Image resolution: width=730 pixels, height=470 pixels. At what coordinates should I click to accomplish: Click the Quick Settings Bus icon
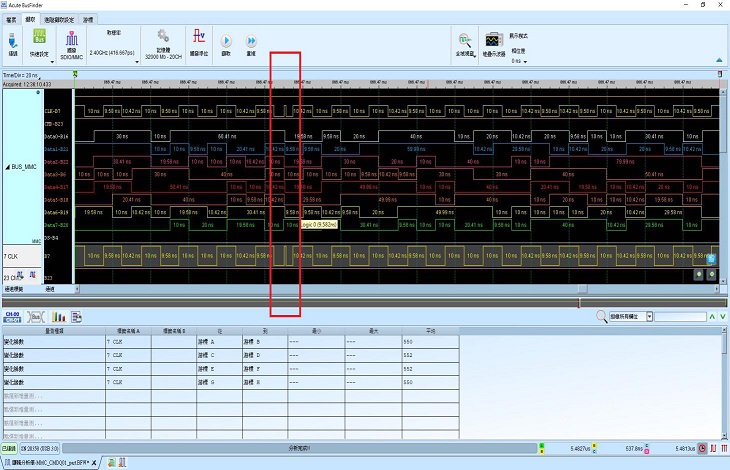point(41,36)
